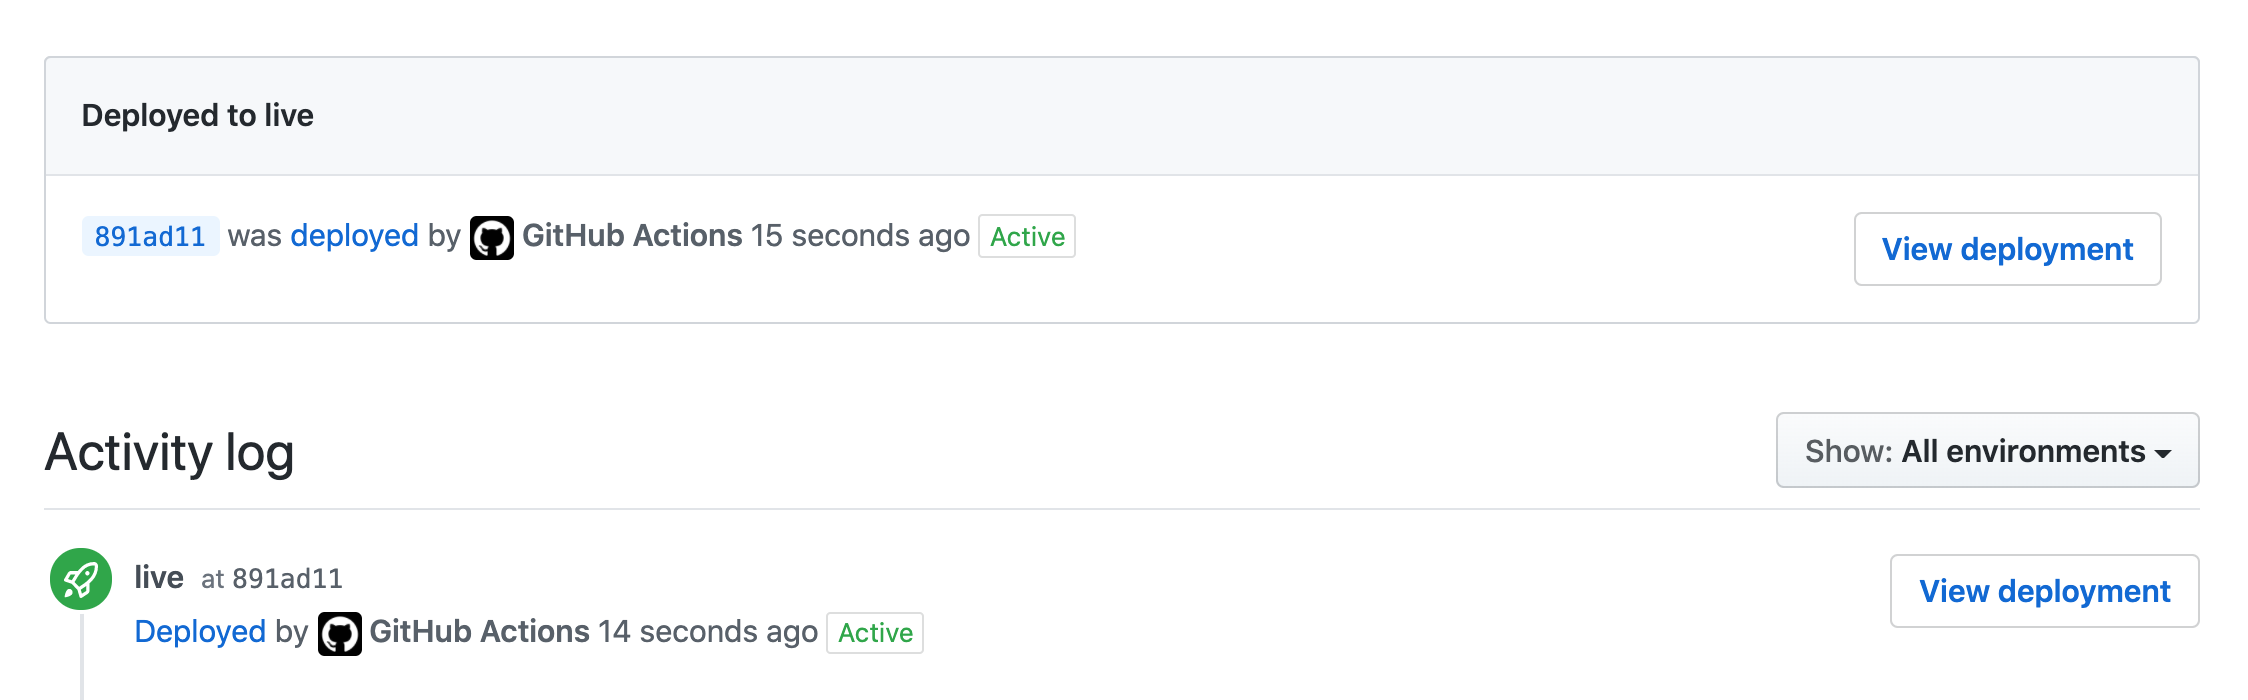The image size is (2248, 700).
Task: Click the Activity log heading
Action: click(170, 453)
